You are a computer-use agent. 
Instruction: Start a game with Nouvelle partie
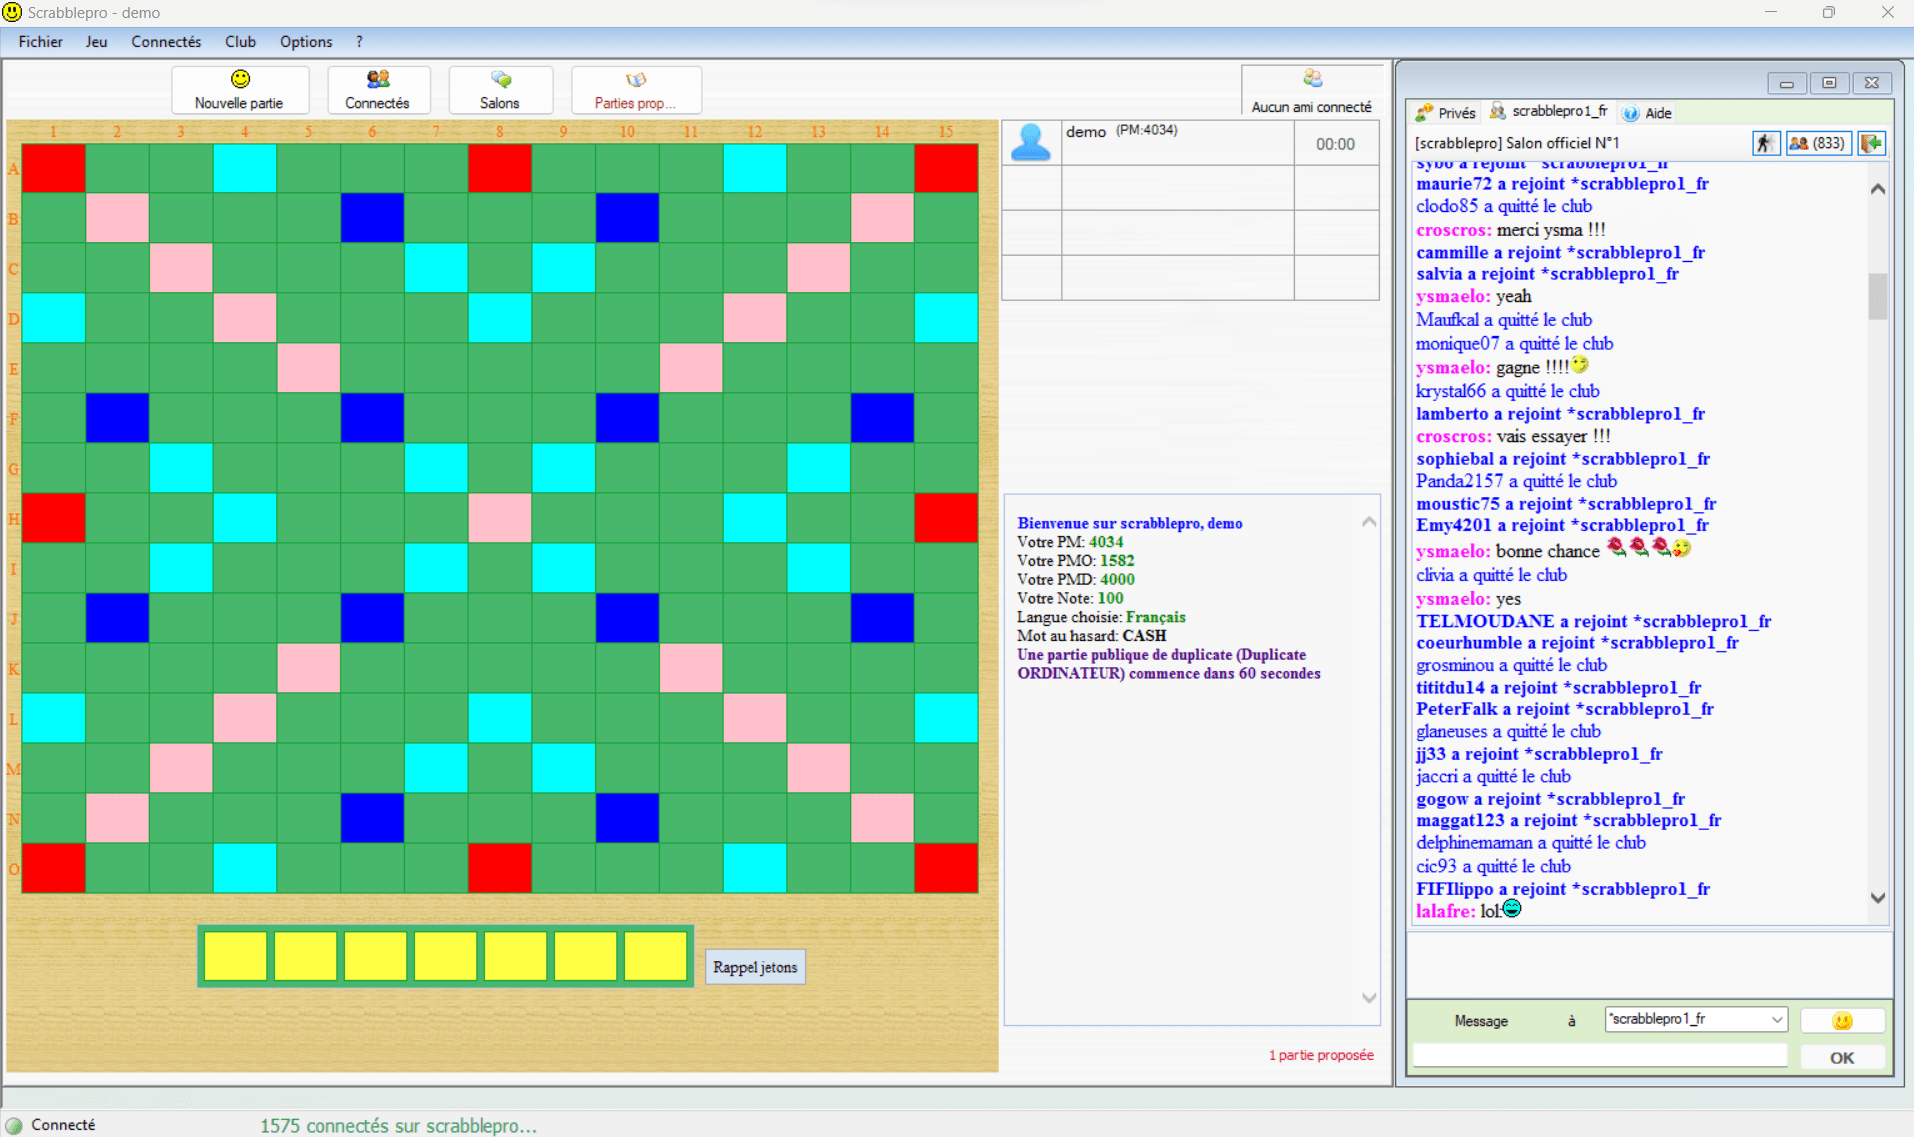[239, 90]
